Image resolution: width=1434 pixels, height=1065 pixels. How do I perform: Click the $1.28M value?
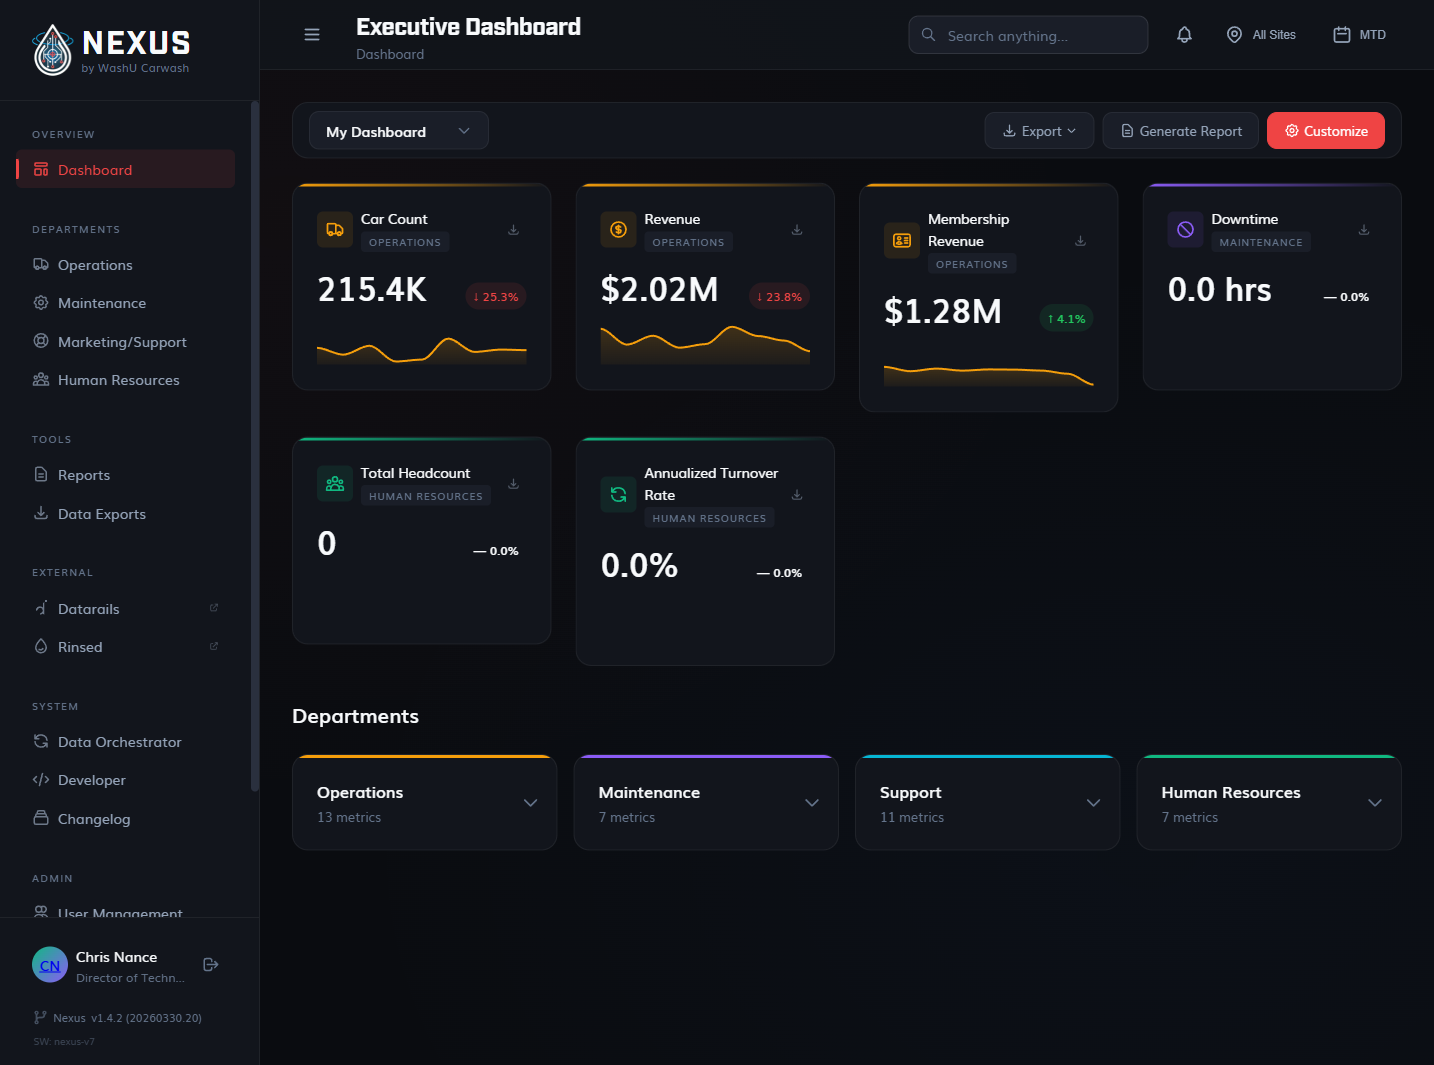(x=943, y=312)
